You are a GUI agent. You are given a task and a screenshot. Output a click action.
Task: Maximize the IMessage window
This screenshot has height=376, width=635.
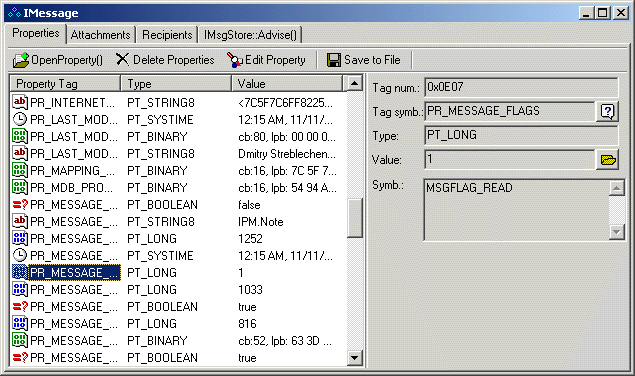pyautogui.click(x=603, y=13)
